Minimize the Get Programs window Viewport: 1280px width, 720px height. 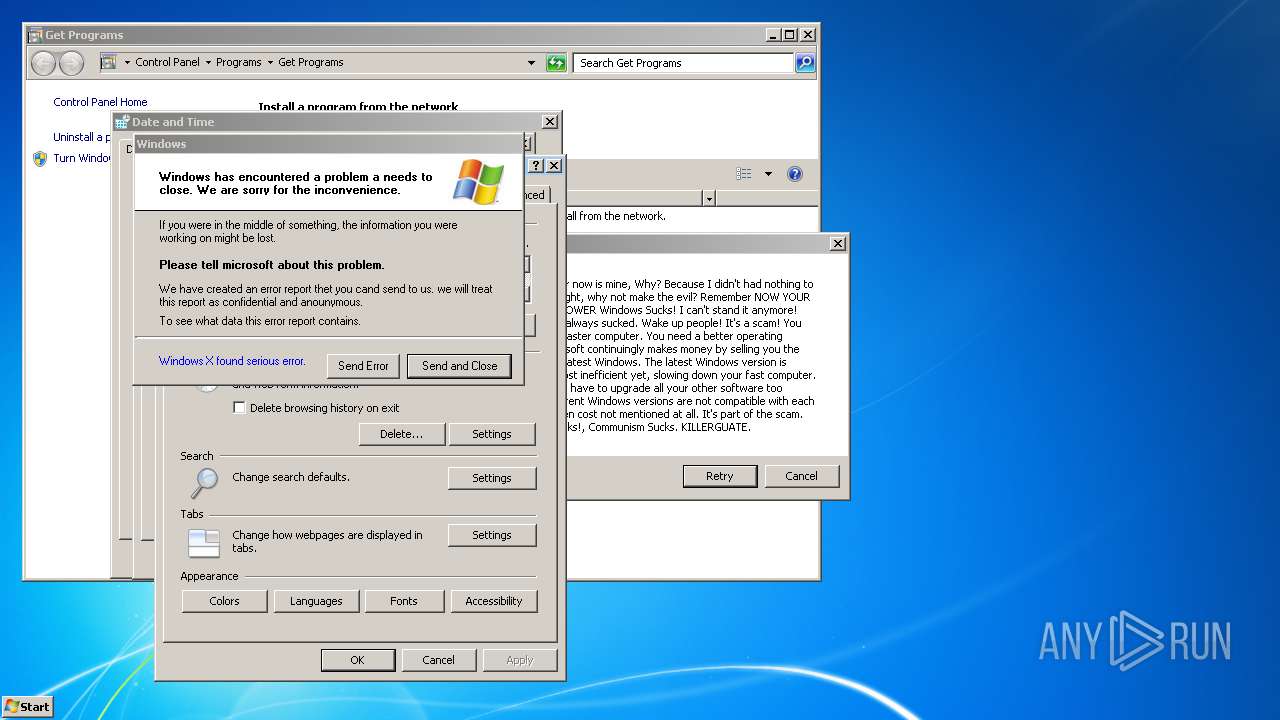coord(774,34)
